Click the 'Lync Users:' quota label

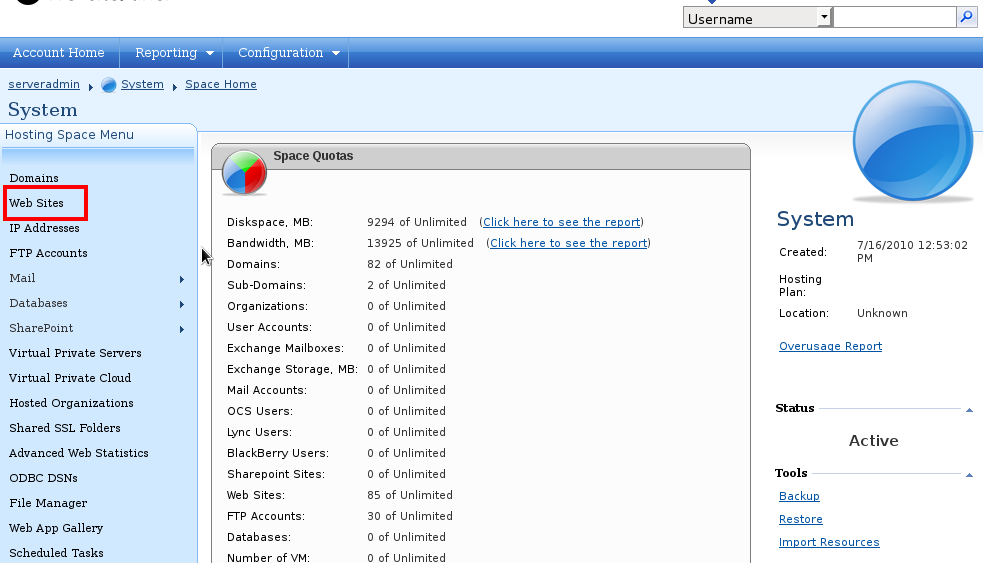(260, 433)
